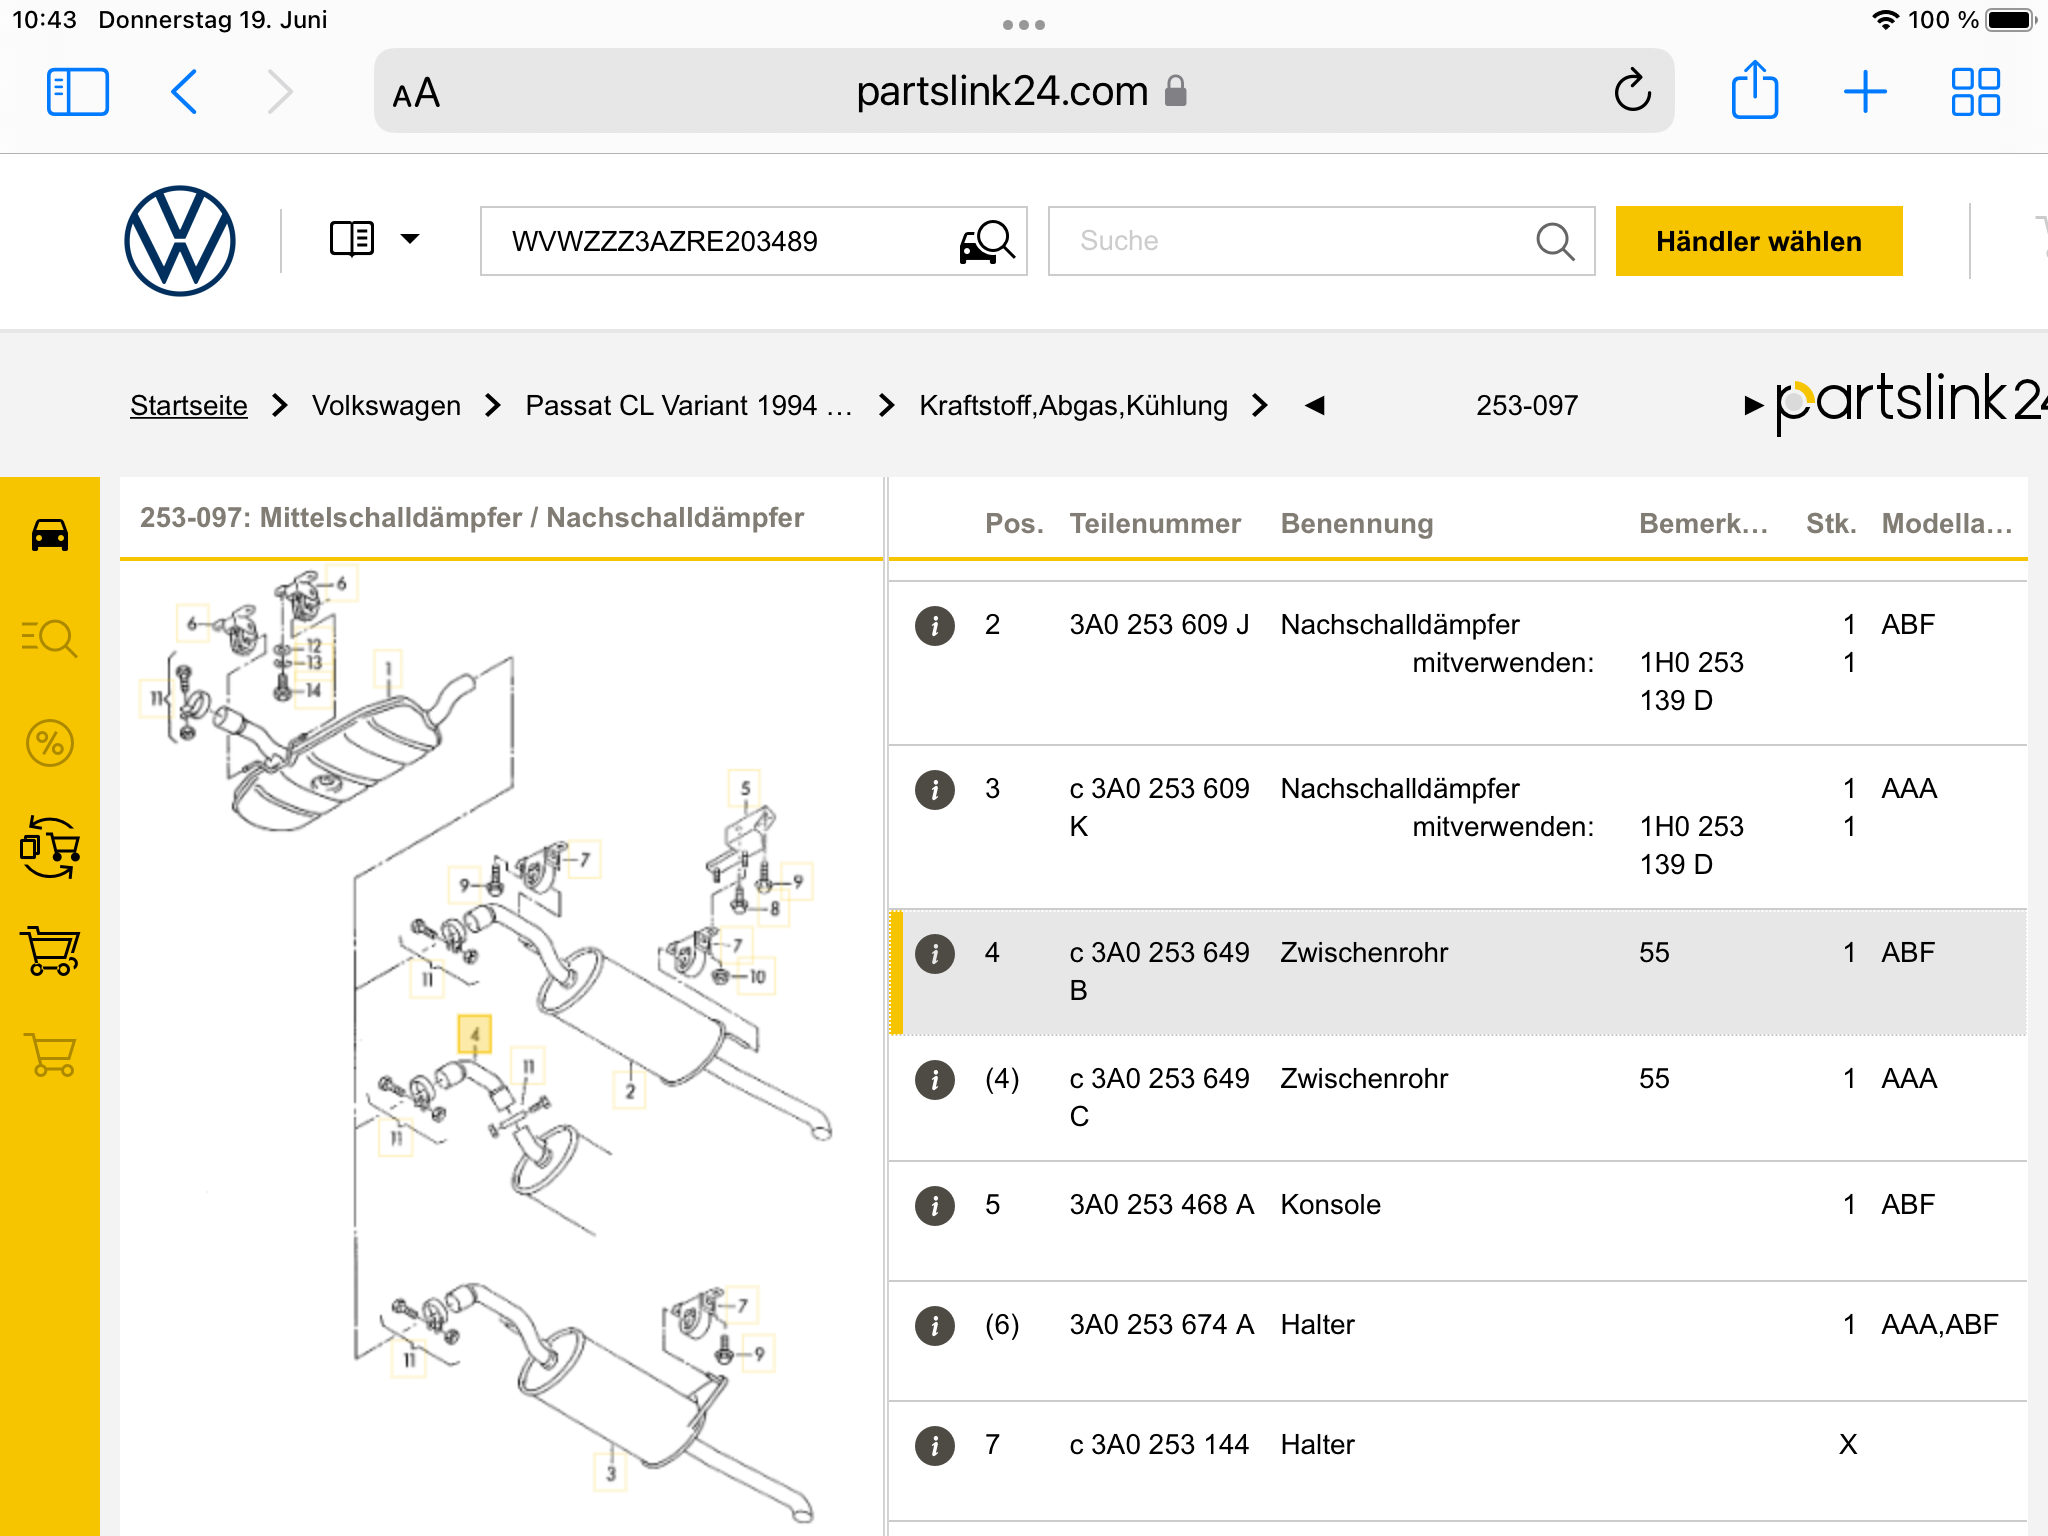
Task: Click position 10 label in the diagram
Action: click(x=757, y=976)
